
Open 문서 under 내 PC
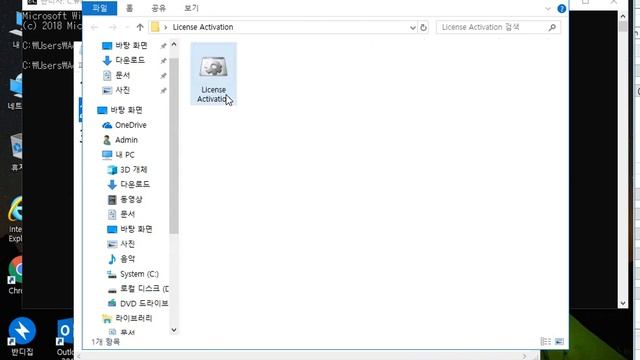[127, 214]
